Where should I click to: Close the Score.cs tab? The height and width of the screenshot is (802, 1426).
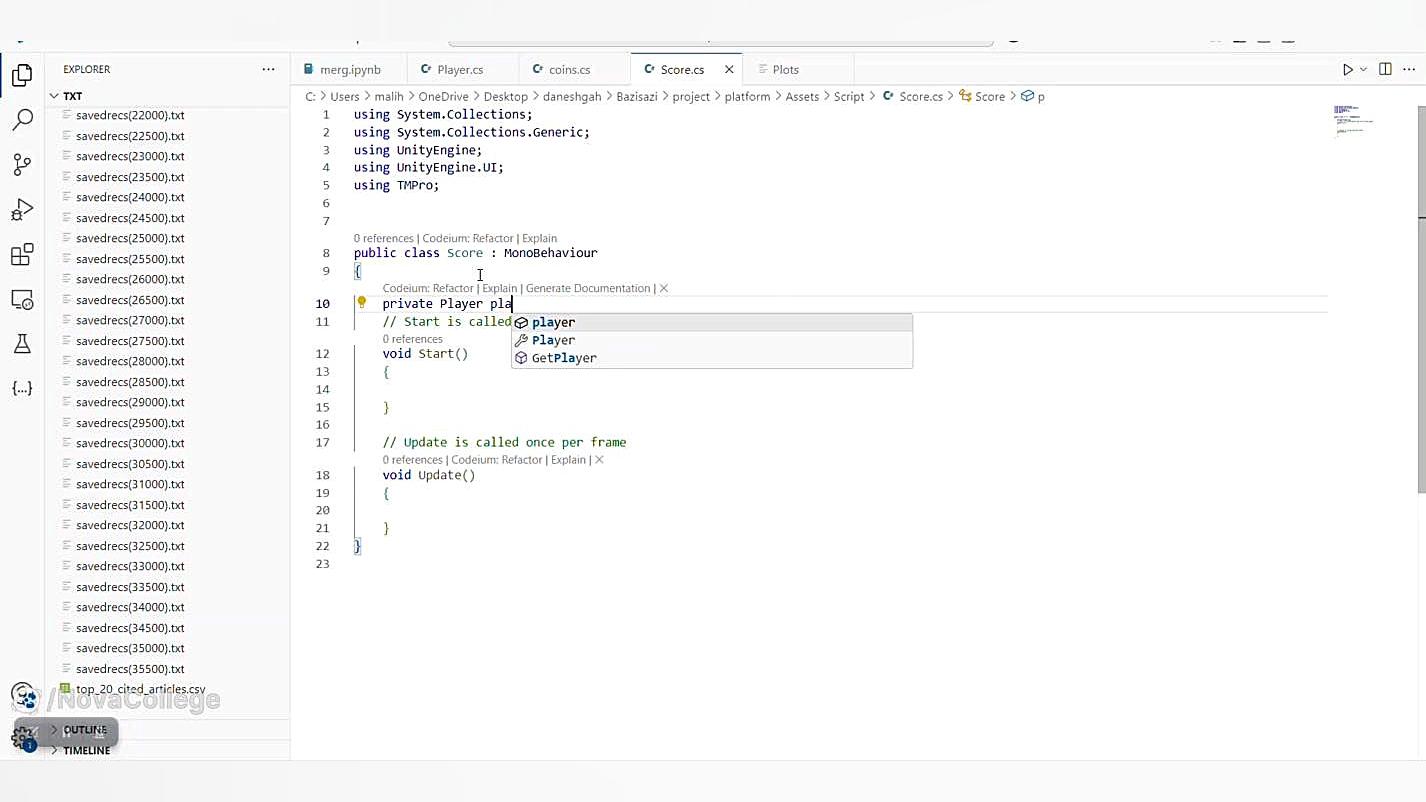click(729, 69)
